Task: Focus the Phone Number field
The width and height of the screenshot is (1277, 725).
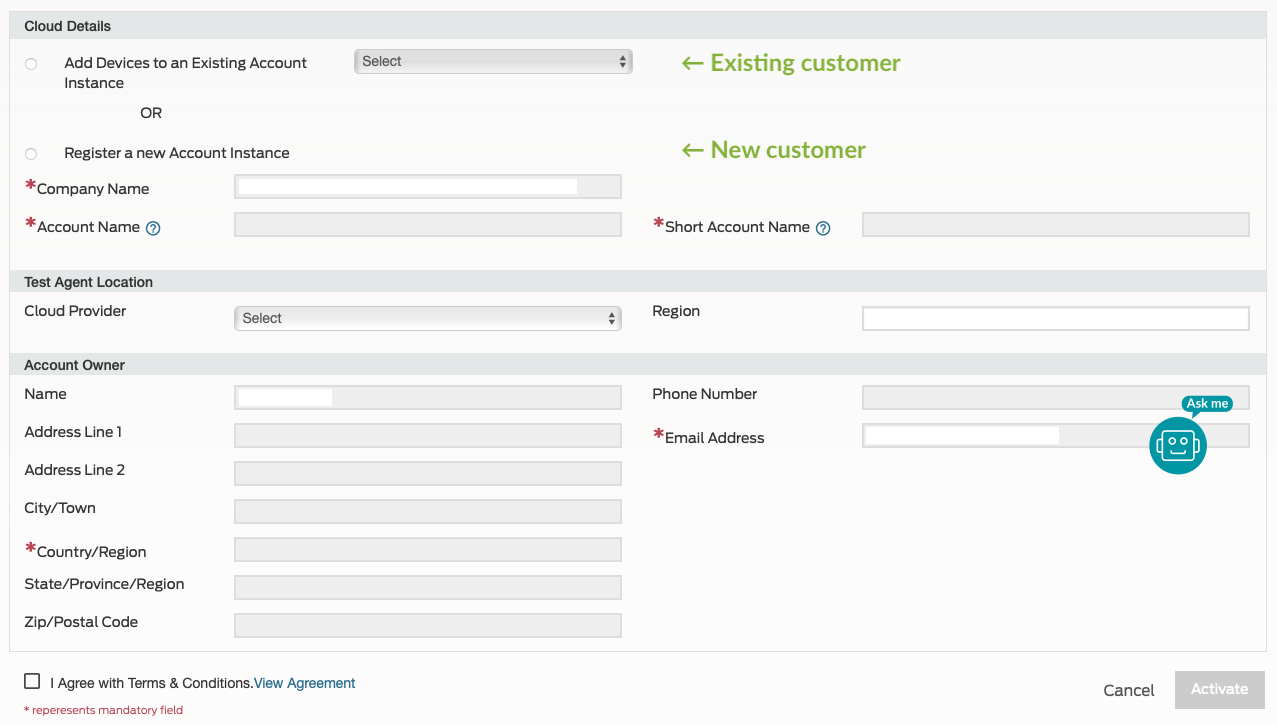Action: click(x=1055, y=397)
